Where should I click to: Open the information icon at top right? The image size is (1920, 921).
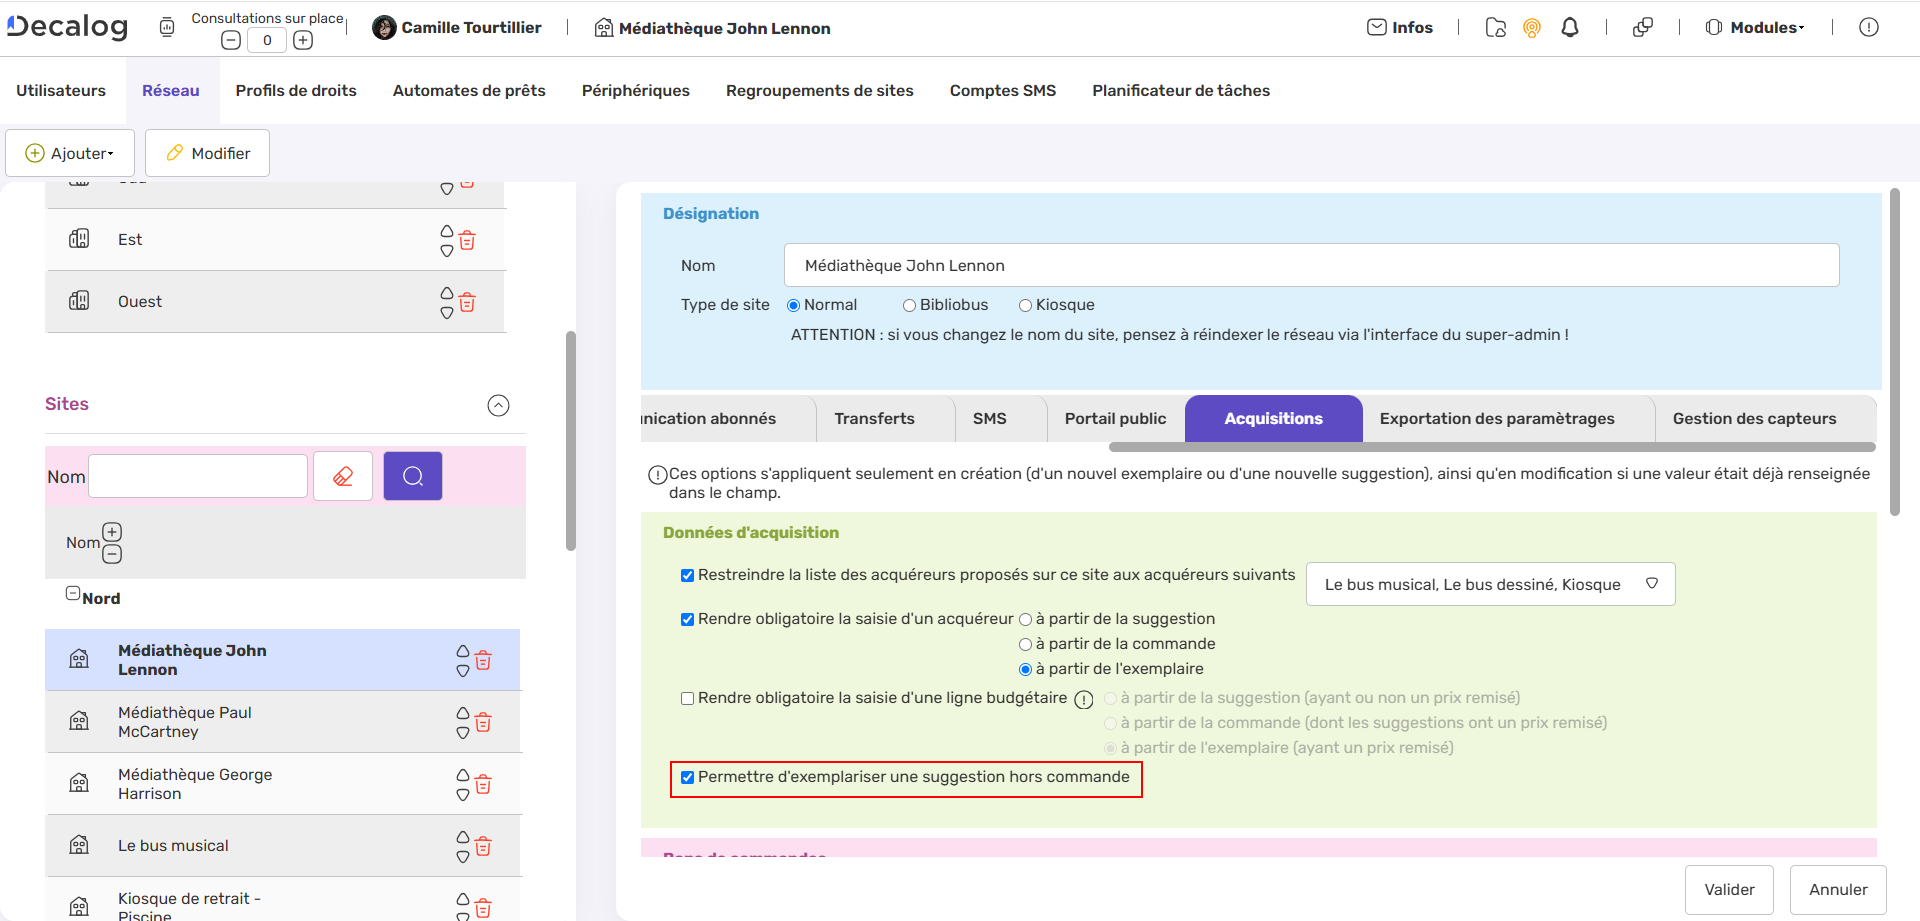tap(1869, 27)
